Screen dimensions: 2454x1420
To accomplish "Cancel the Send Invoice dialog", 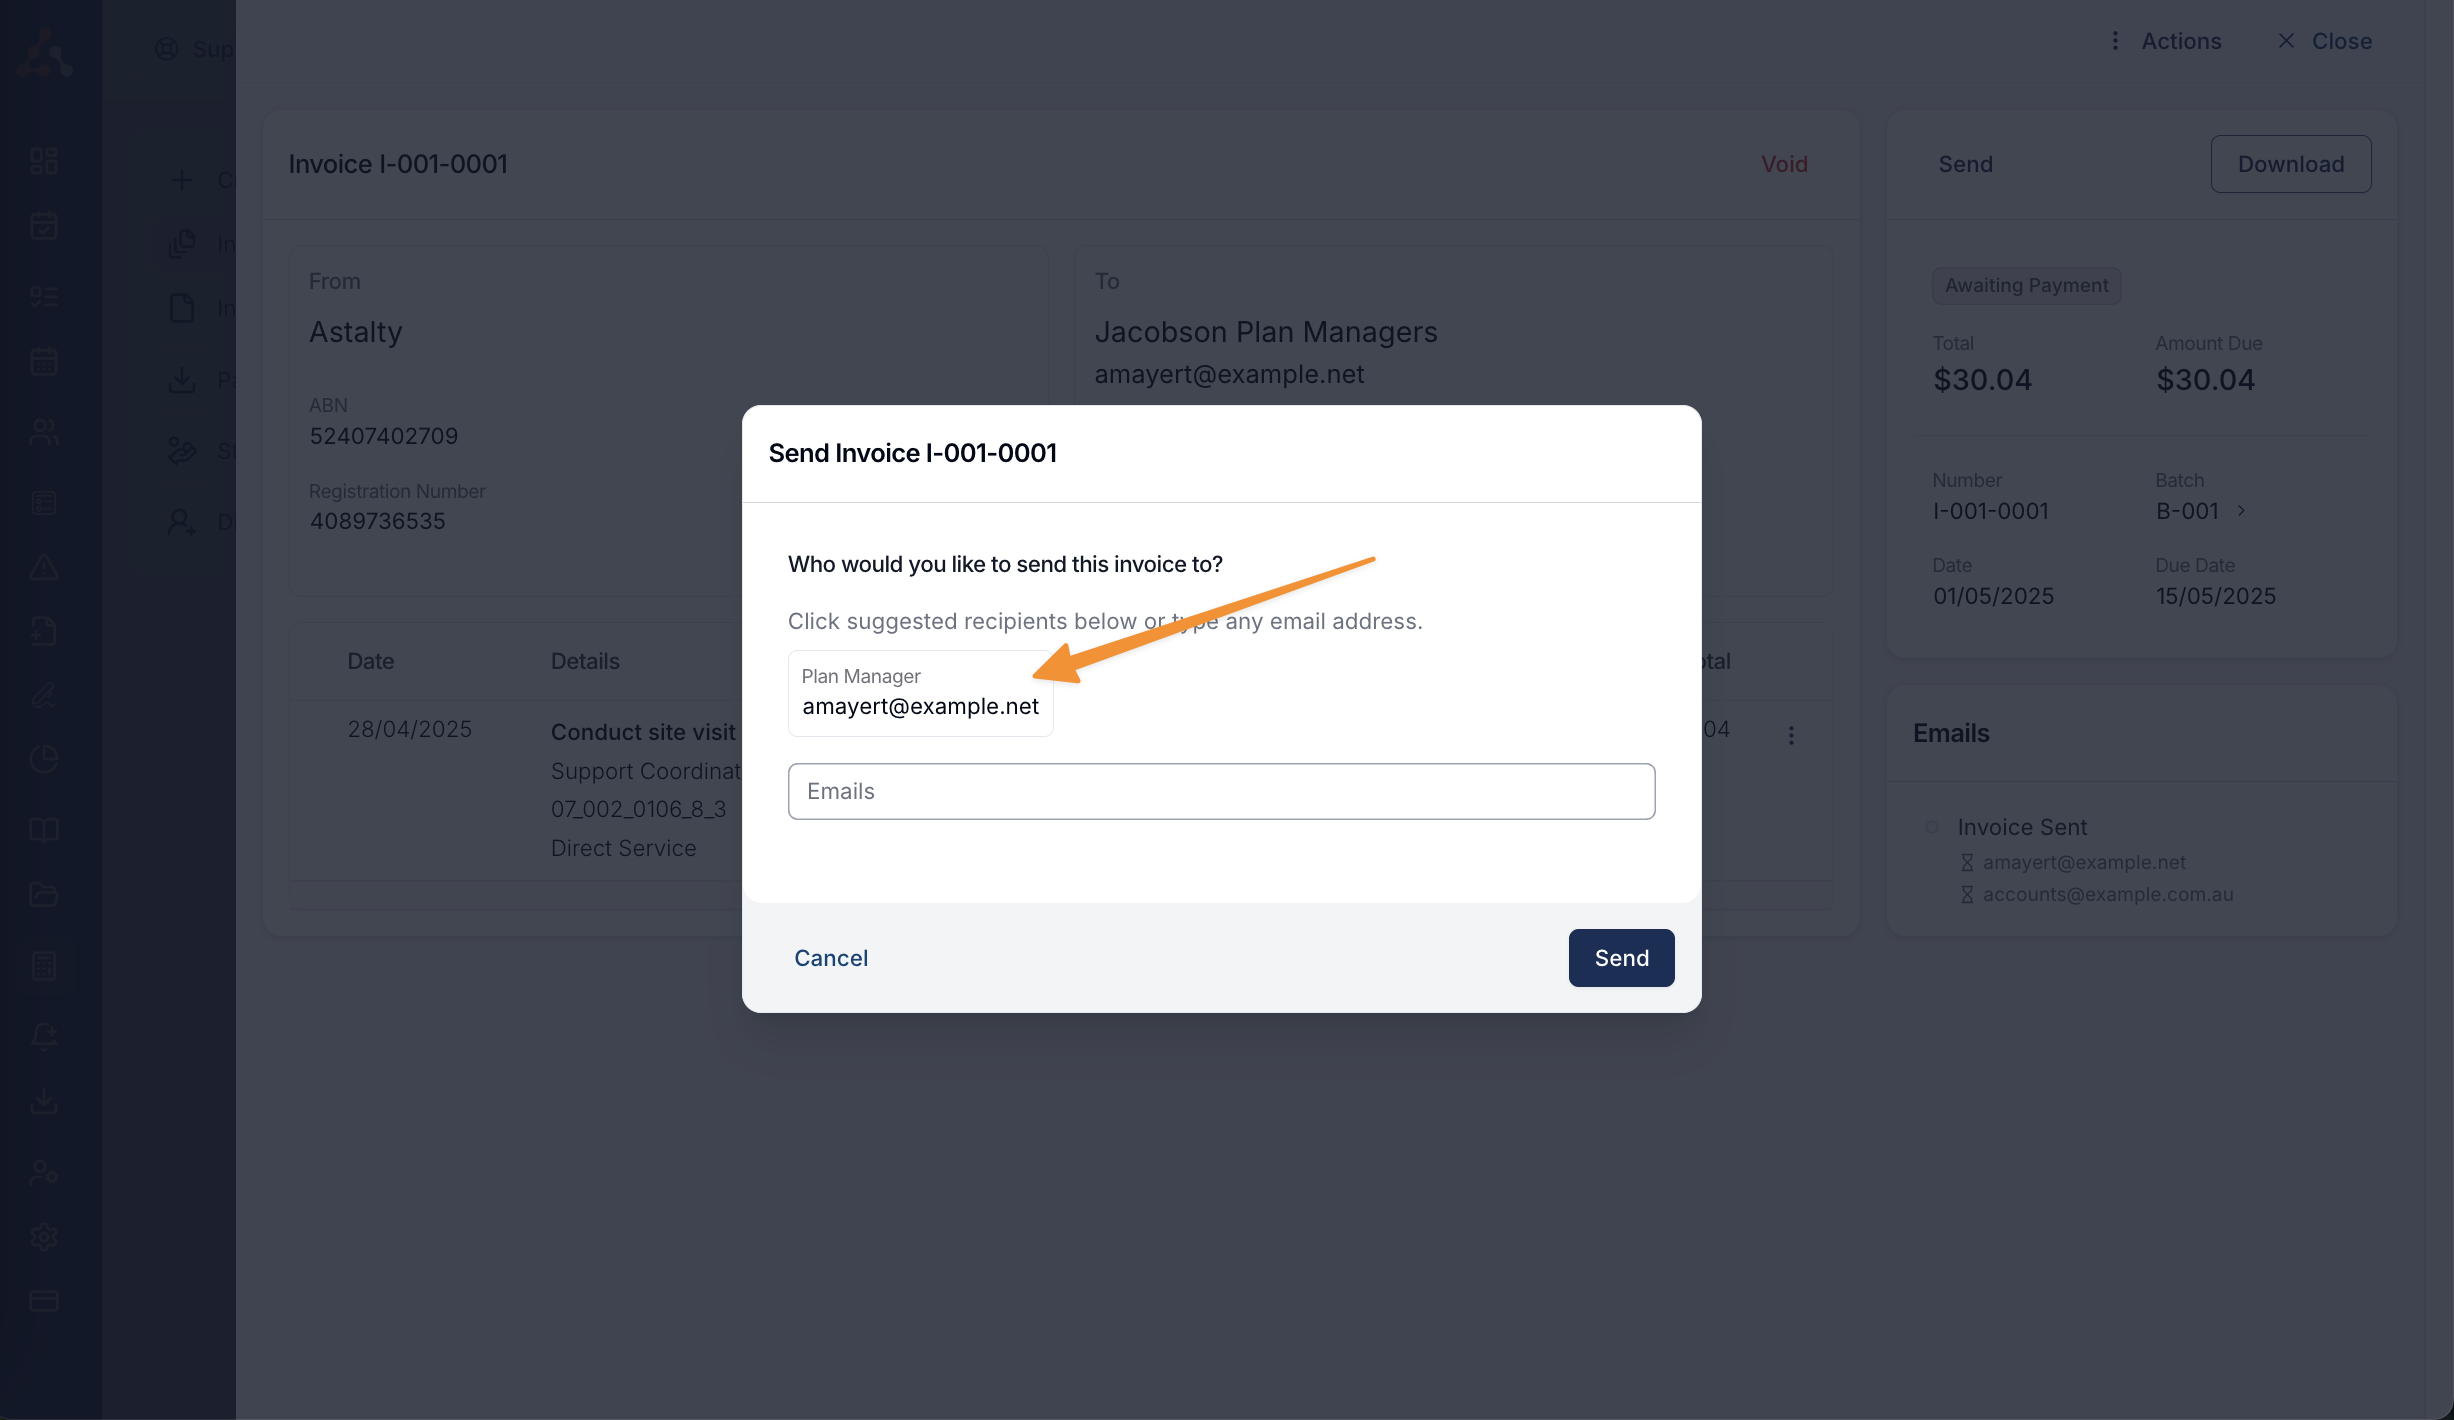I will (831, 958).
